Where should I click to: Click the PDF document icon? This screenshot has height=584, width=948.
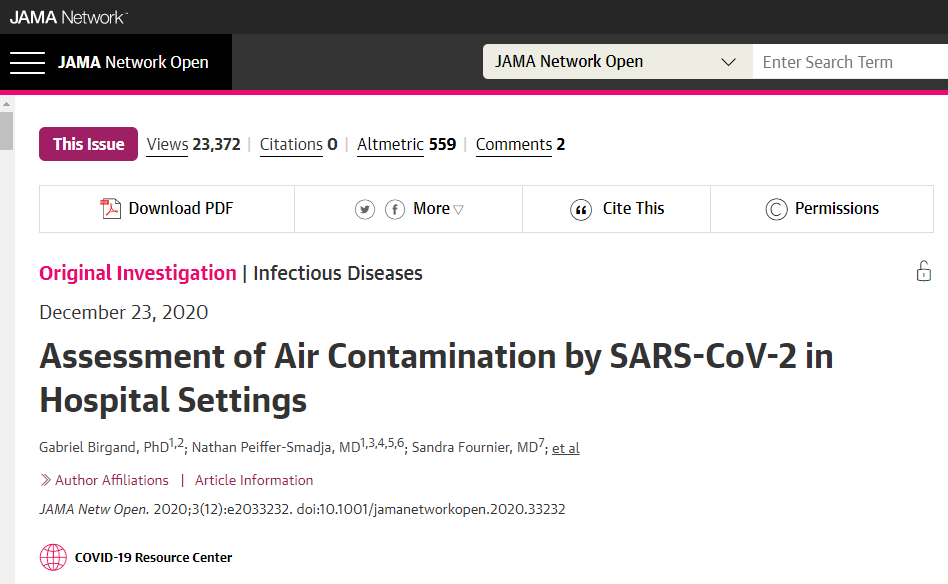click(110, 209)
